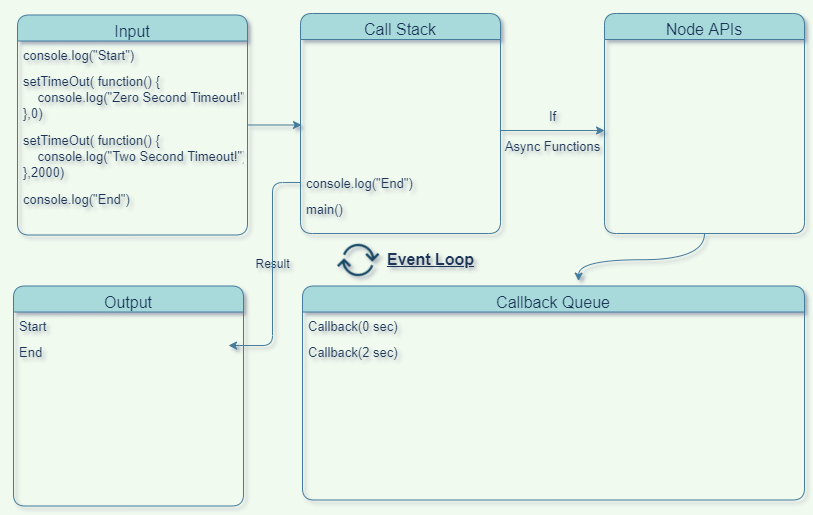Select the Output box title
Image resolution: width=813 pixels, height=515 pixels.
[x=128, y=302]
